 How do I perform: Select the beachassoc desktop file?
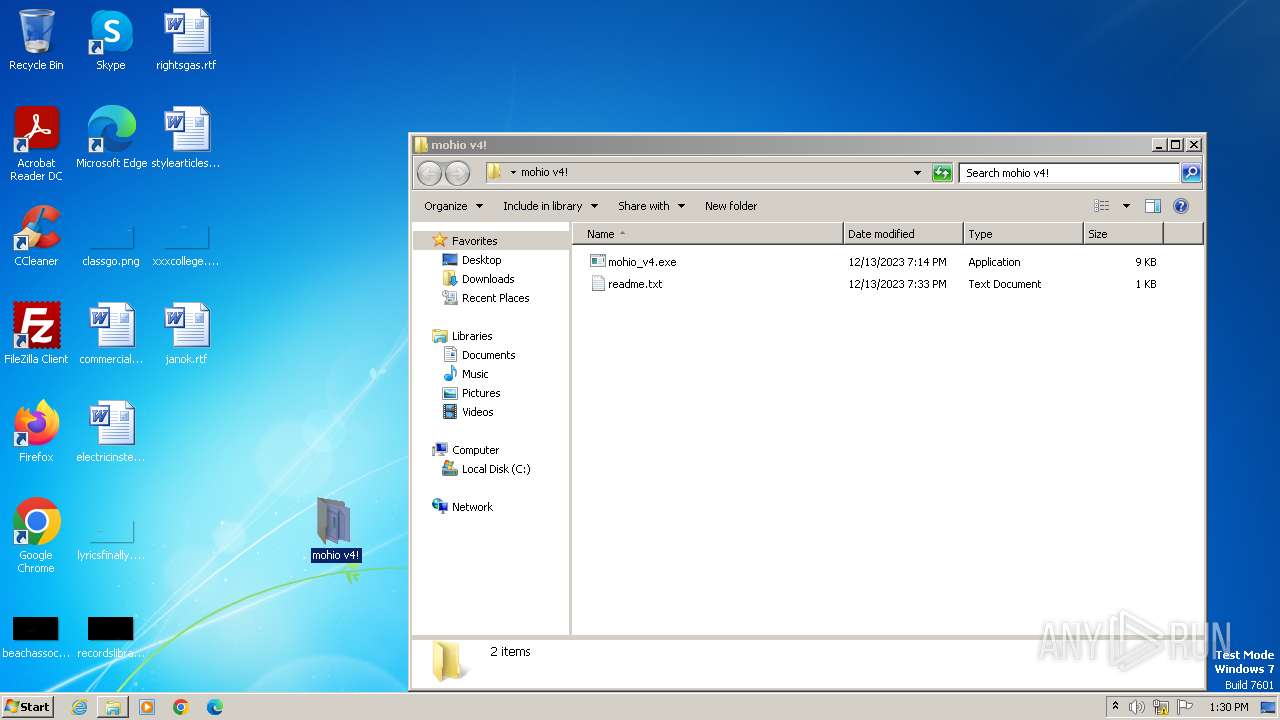pos(36,638)
